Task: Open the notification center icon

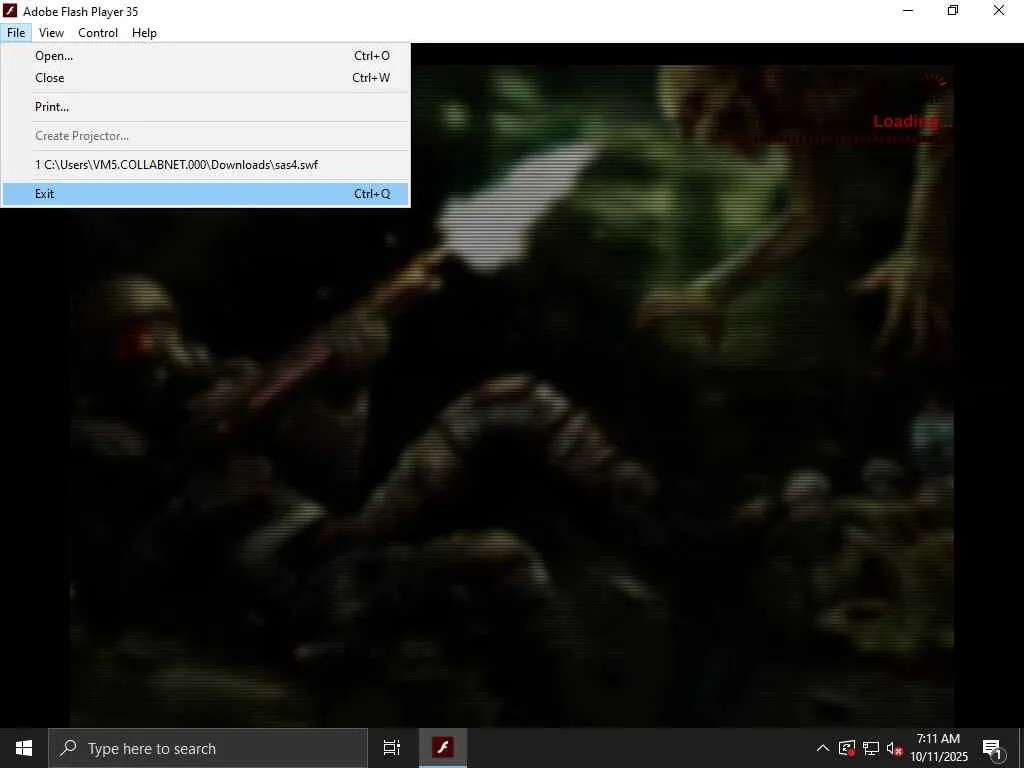Action: tap(993, 749)
